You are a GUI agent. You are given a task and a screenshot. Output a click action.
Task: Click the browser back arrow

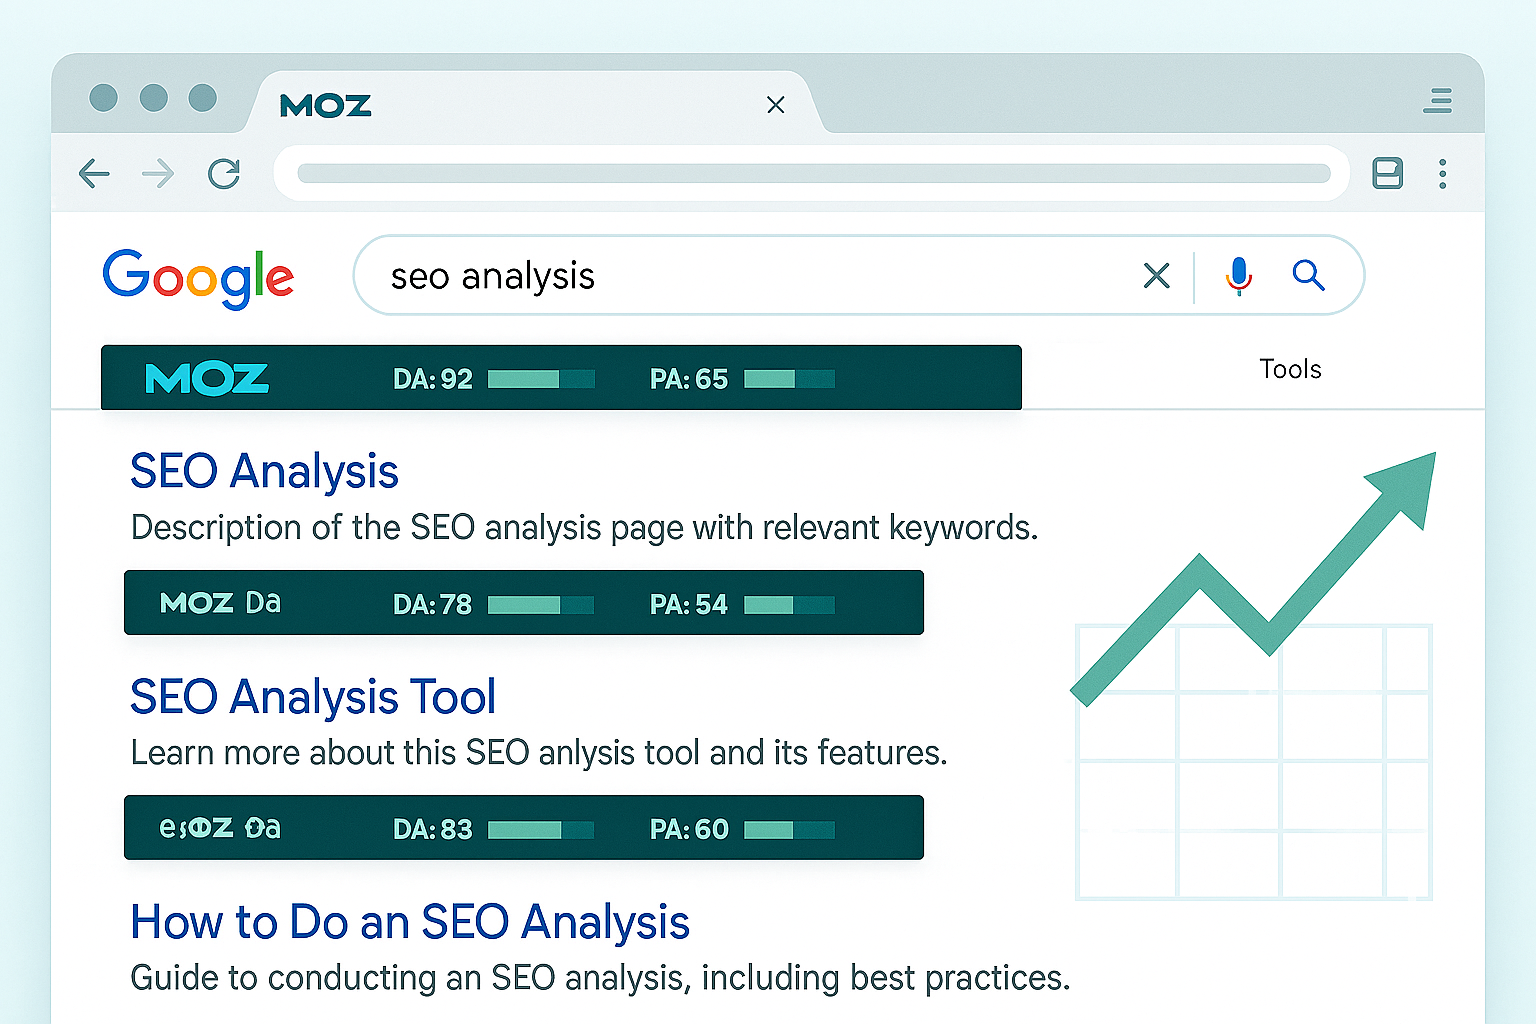pyautogui.click(x=94, y=174)
